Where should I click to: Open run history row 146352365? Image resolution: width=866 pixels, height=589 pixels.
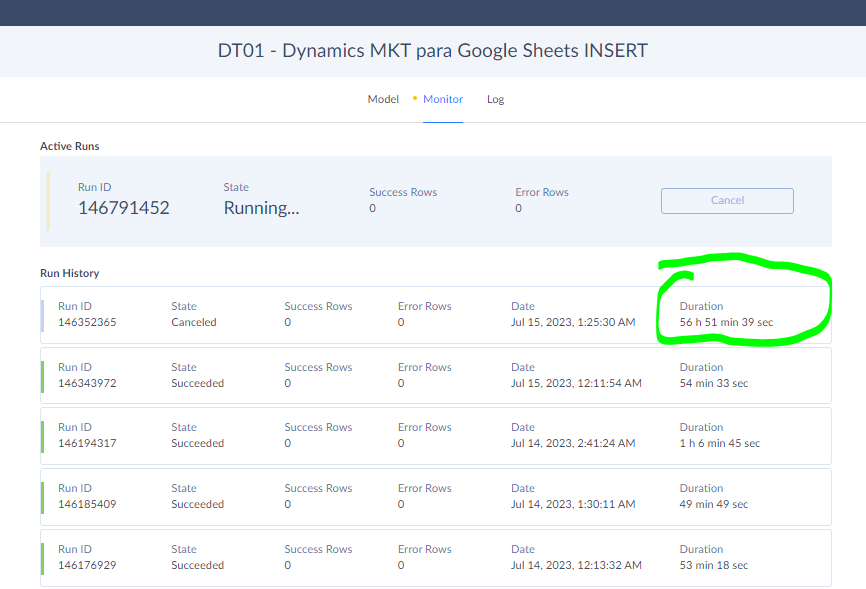(436, 315)
